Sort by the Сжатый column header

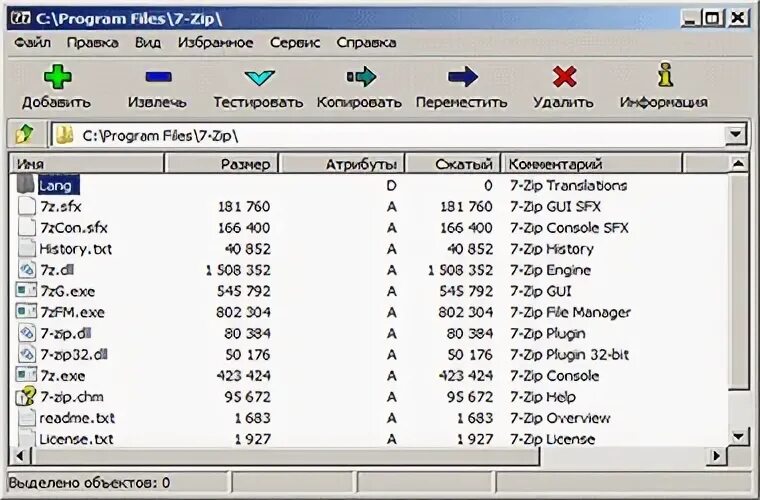[453, 164]
